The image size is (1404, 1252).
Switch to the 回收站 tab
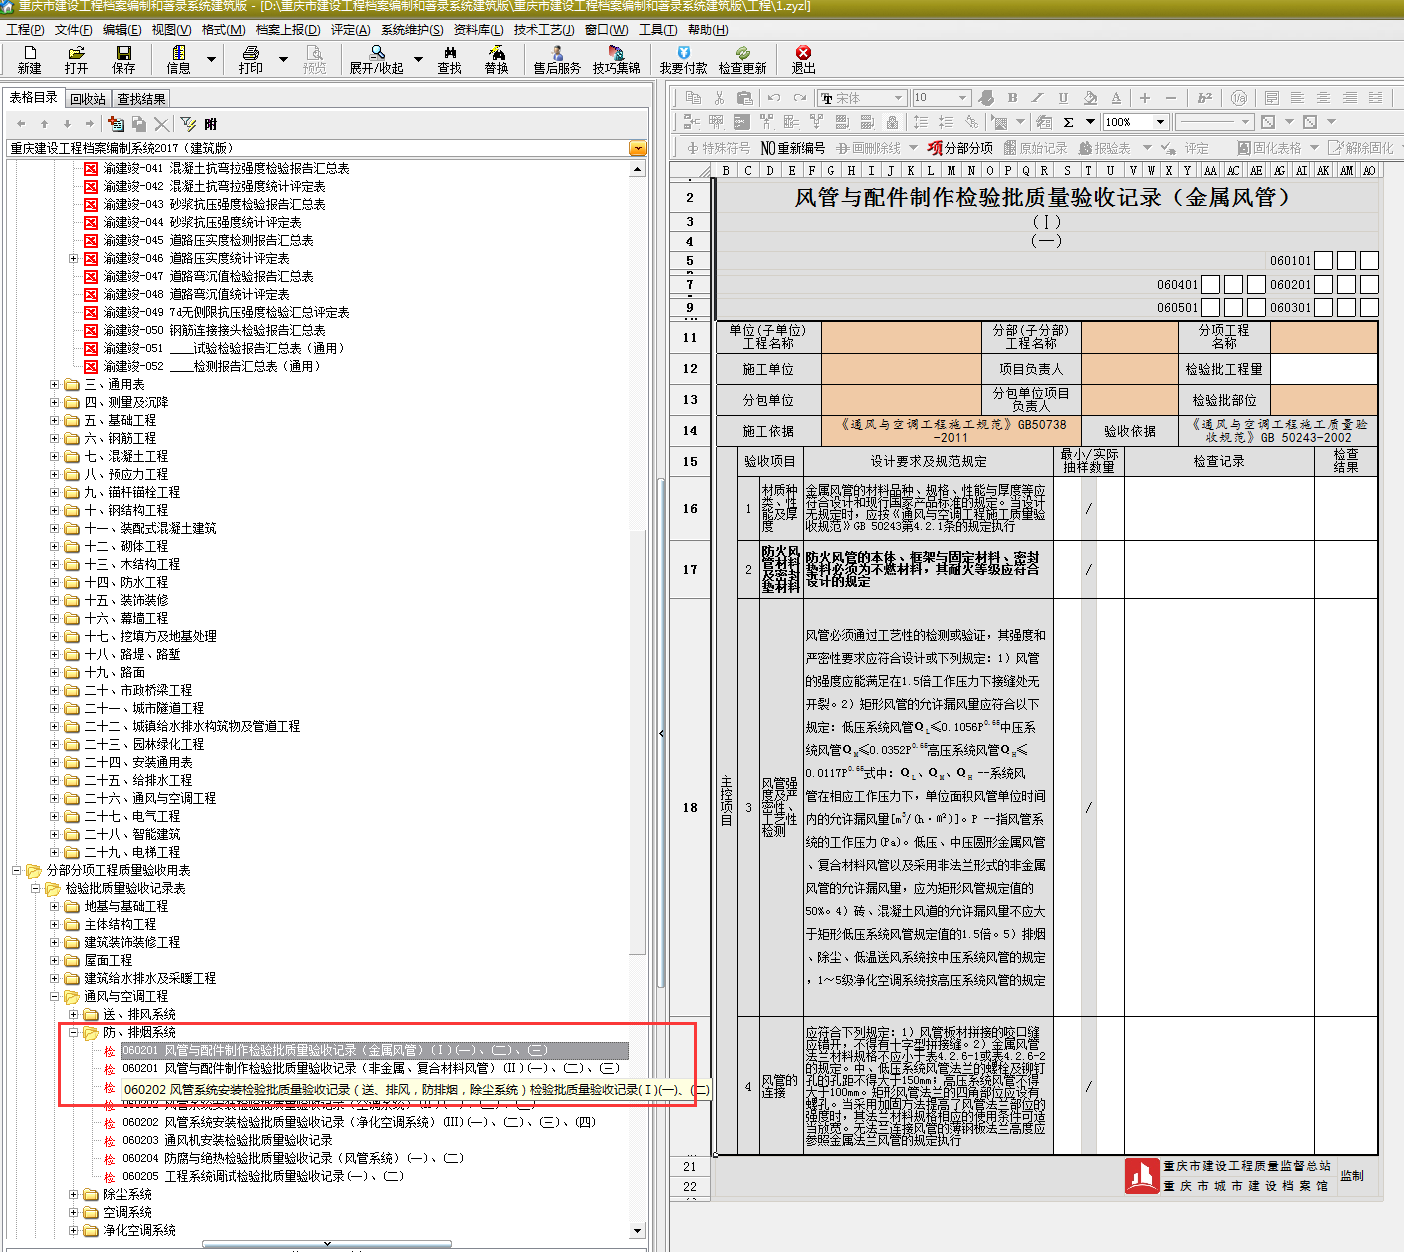88,99
